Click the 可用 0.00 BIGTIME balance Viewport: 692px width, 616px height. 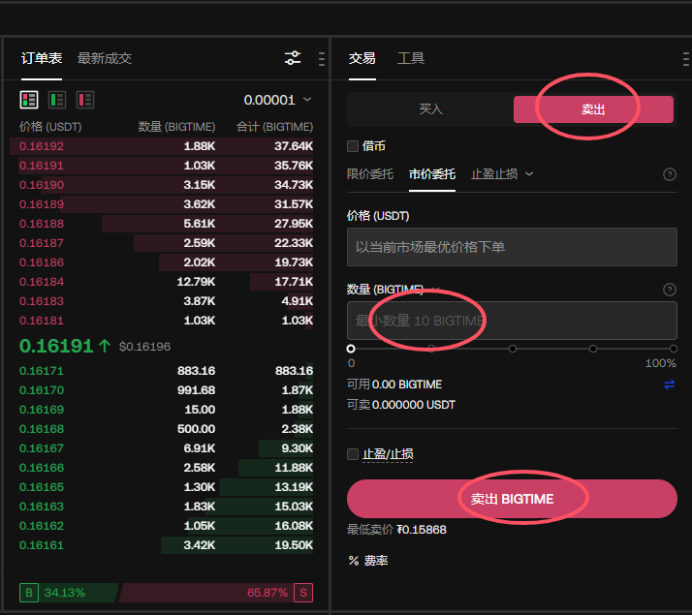tap(394, 384)
